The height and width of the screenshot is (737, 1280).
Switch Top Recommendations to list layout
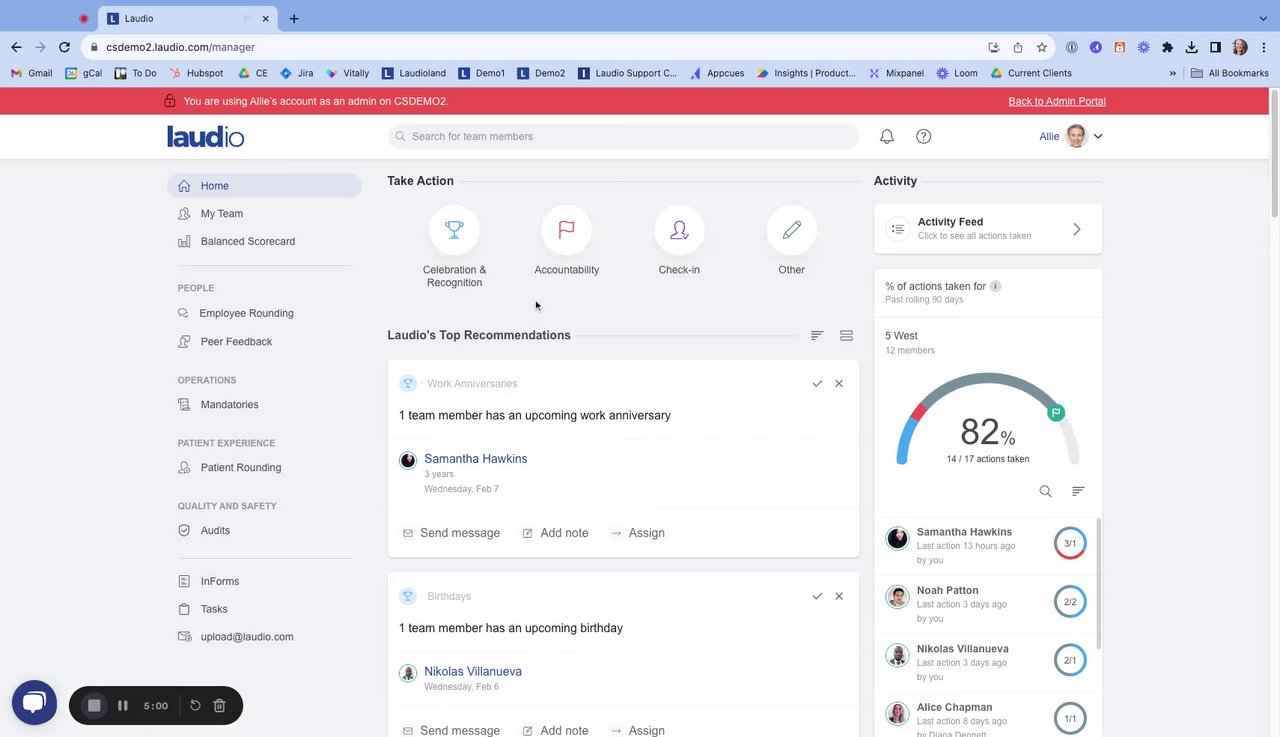coord(846,335)
